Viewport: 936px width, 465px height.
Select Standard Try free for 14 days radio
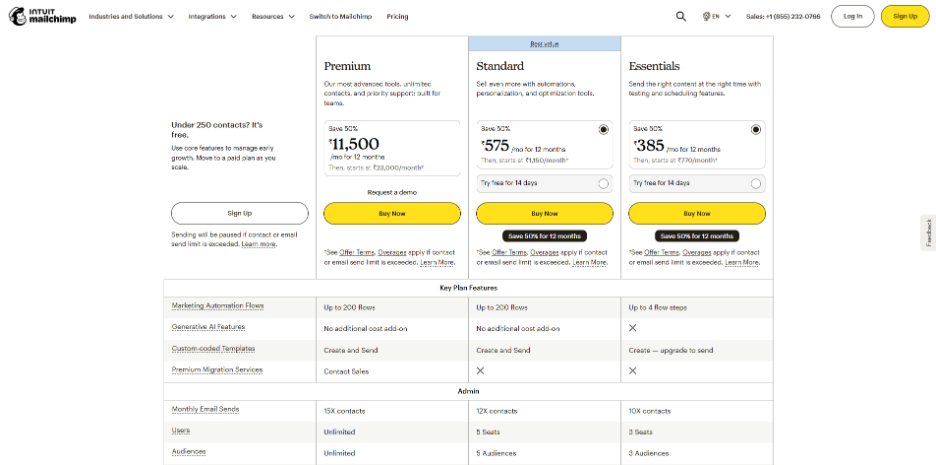click(x=604, y=183)
